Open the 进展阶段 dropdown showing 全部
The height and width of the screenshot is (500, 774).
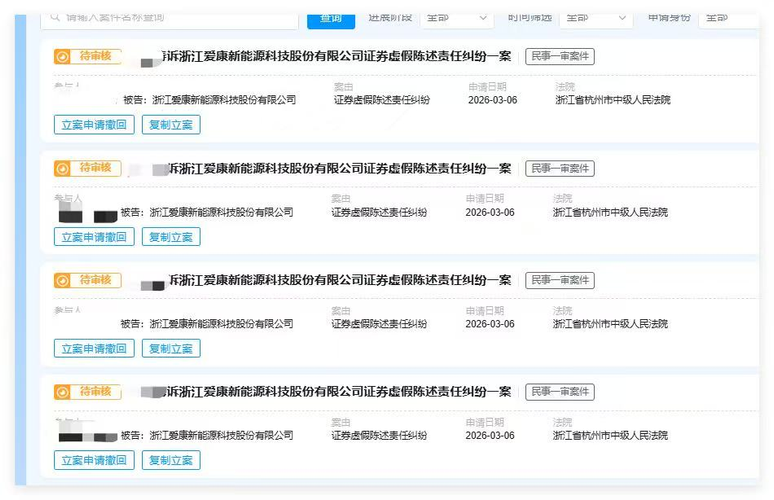click(x=457, y=18)
